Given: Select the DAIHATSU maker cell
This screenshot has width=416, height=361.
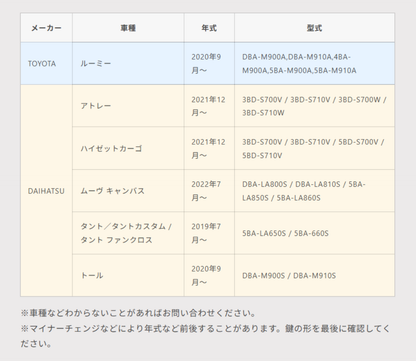Looking at the screenshot, I should [46, 191].
